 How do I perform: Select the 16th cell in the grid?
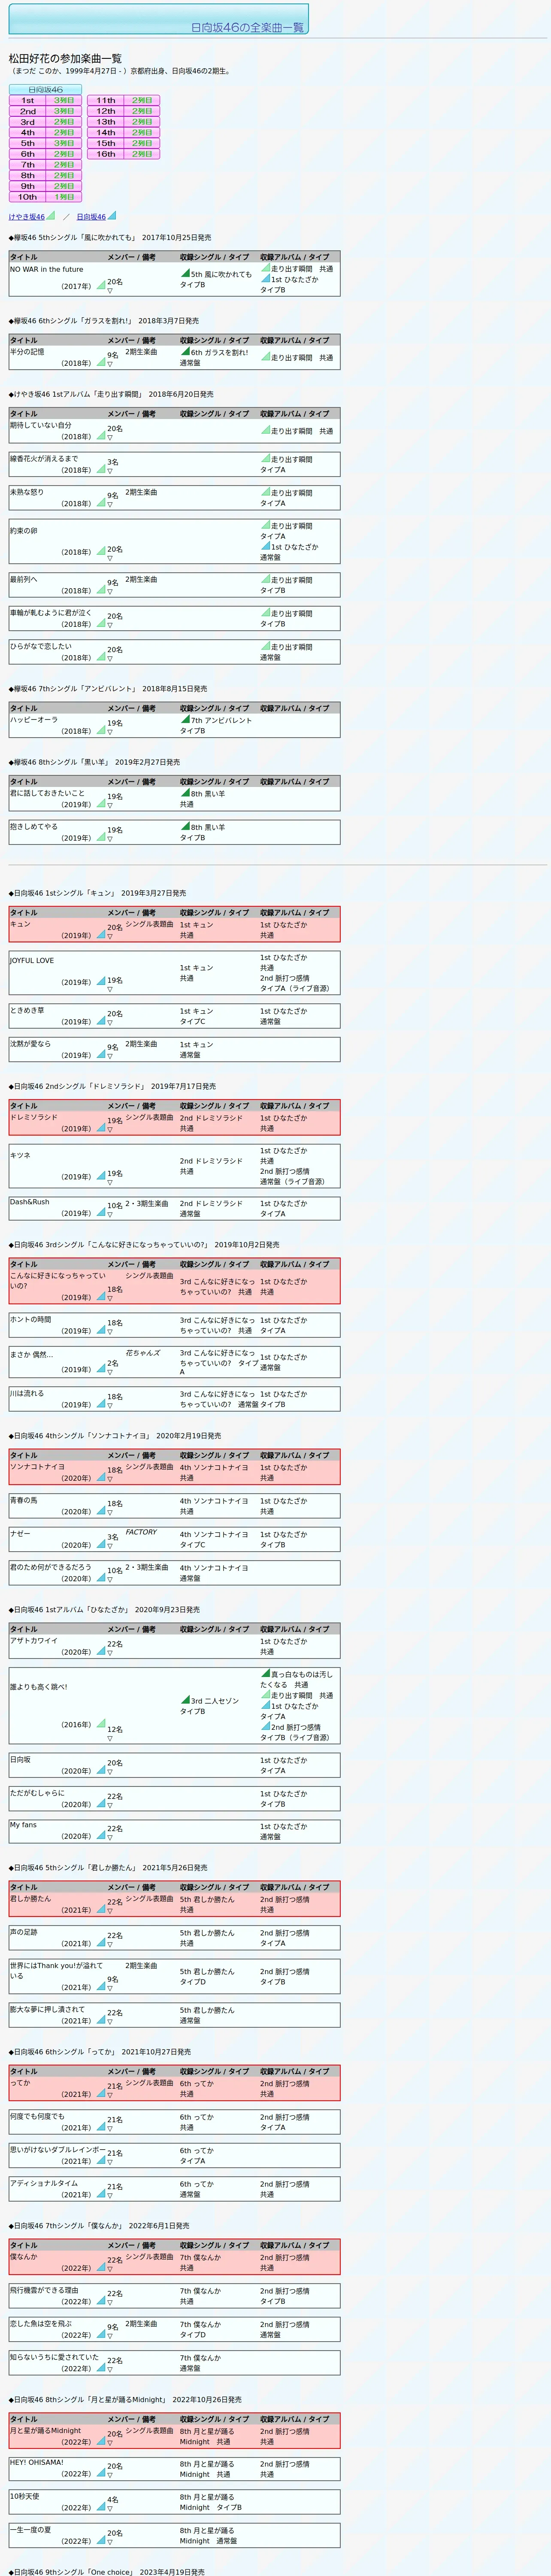[x=106, y=154]
